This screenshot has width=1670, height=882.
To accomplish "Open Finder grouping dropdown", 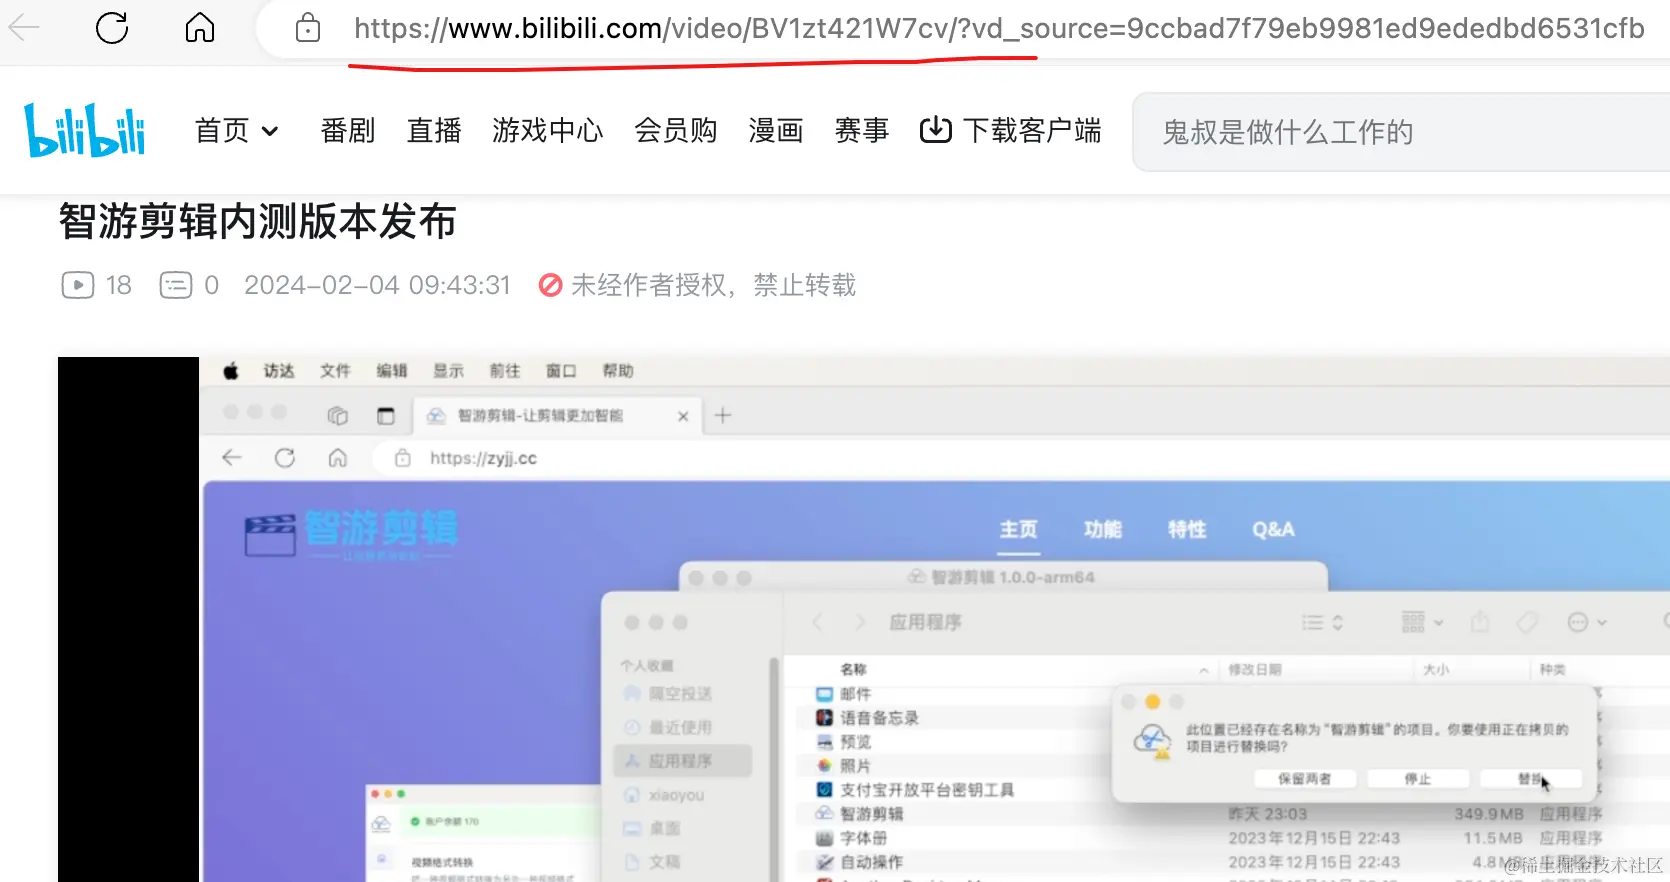I will pyautogui.click(x=1422, y=622).
